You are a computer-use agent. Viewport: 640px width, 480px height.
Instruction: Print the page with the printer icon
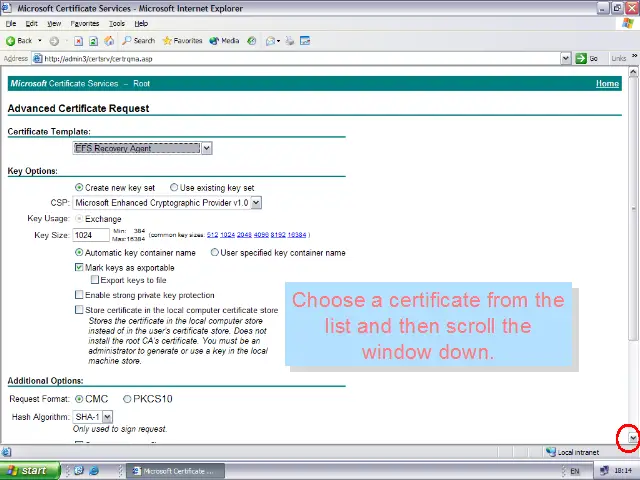(289, 41)
